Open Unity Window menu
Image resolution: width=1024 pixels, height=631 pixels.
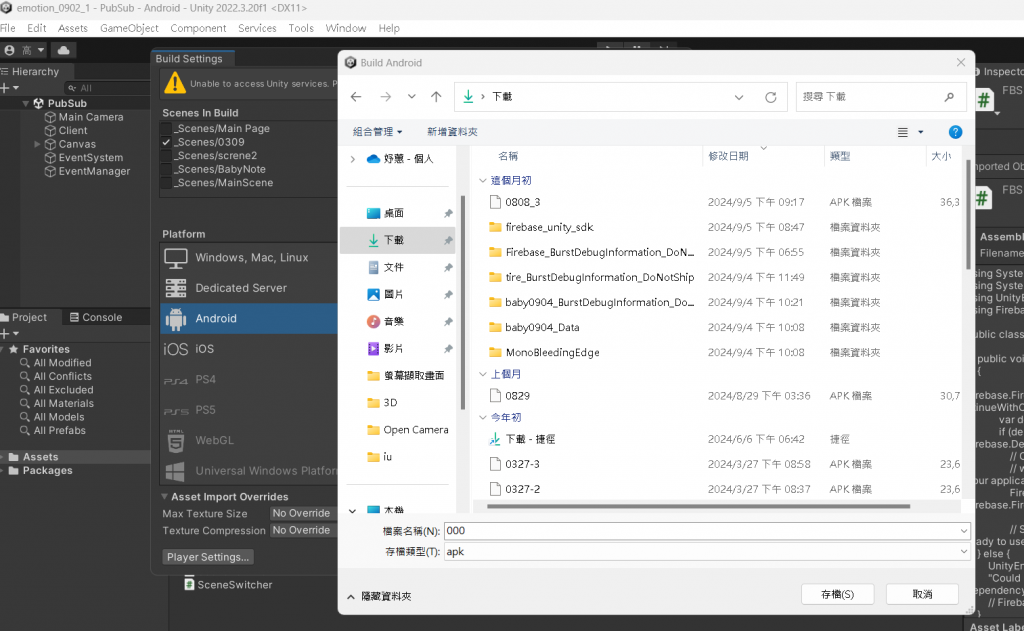[x=345, y=28]
